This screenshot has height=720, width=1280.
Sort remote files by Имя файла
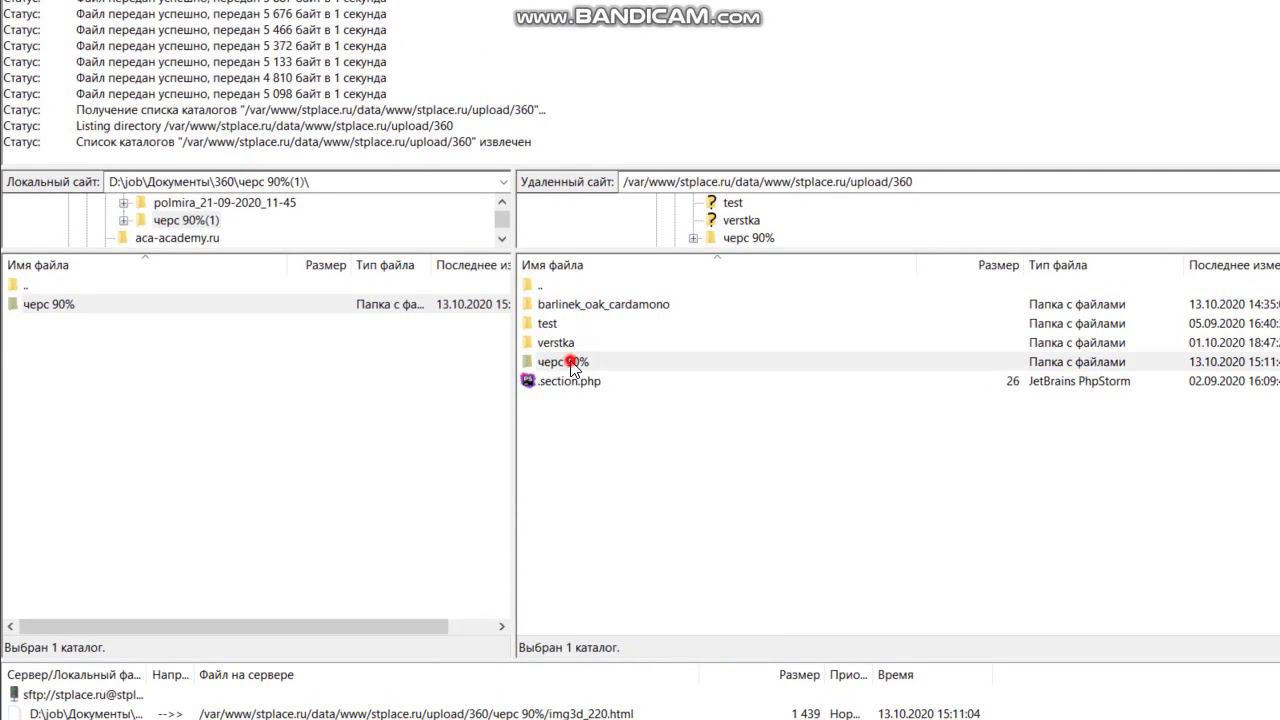click(x=717, y=265)
